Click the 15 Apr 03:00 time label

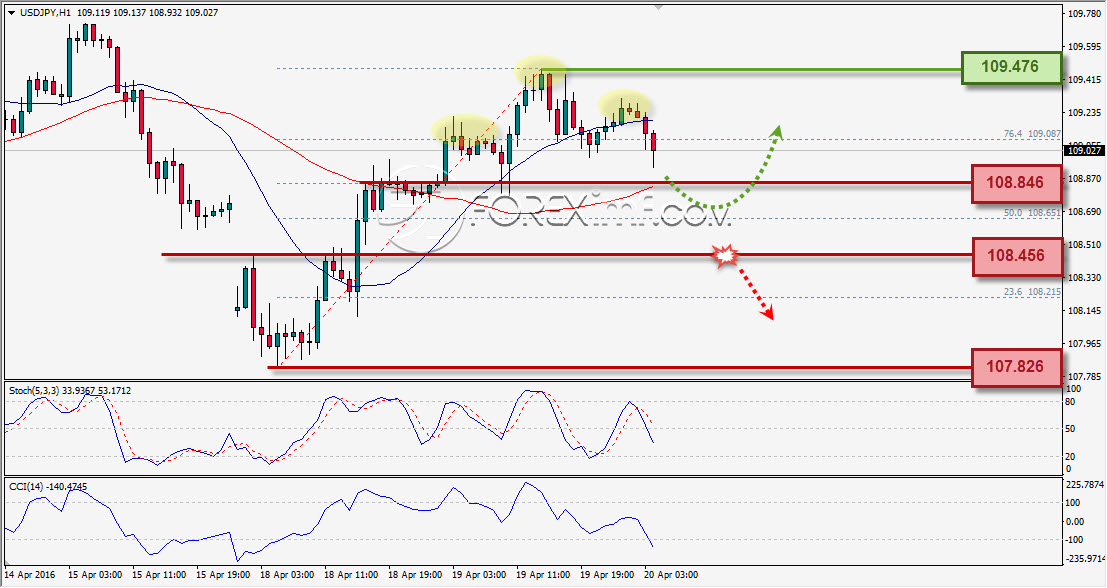pyautogui.click(x=95, y=575)
